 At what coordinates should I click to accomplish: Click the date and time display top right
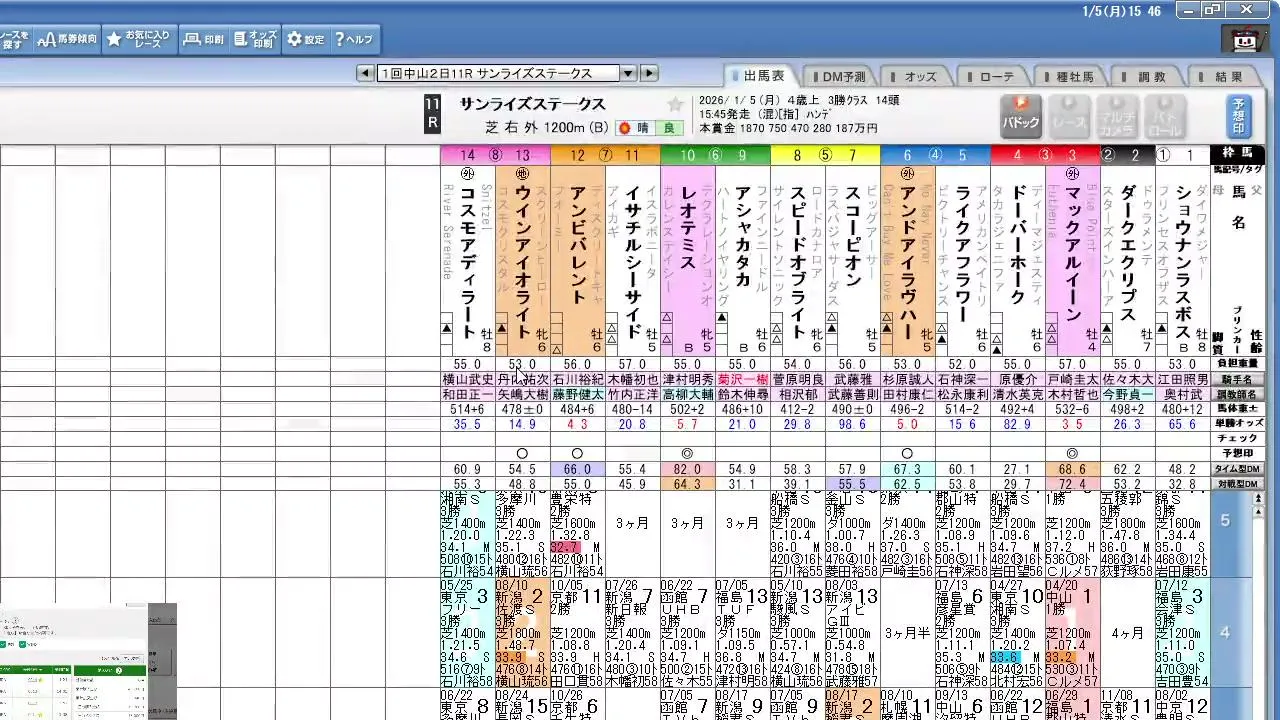click(x=1122, y=11)
